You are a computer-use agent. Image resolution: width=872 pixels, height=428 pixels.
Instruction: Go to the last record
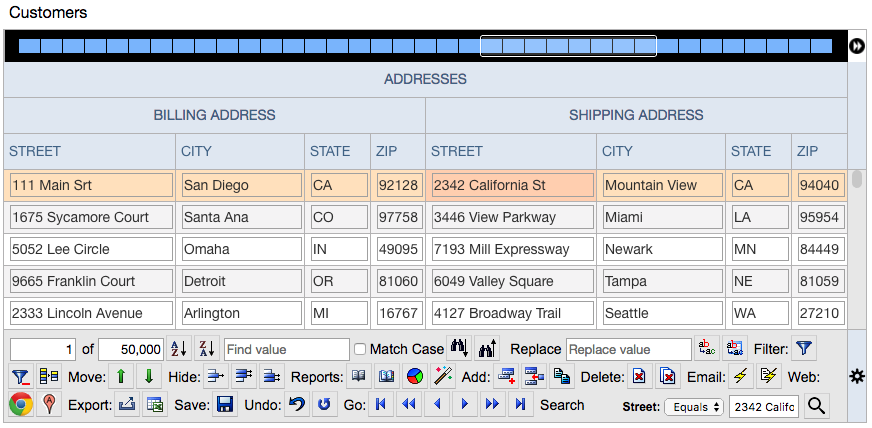coord(519,405)
